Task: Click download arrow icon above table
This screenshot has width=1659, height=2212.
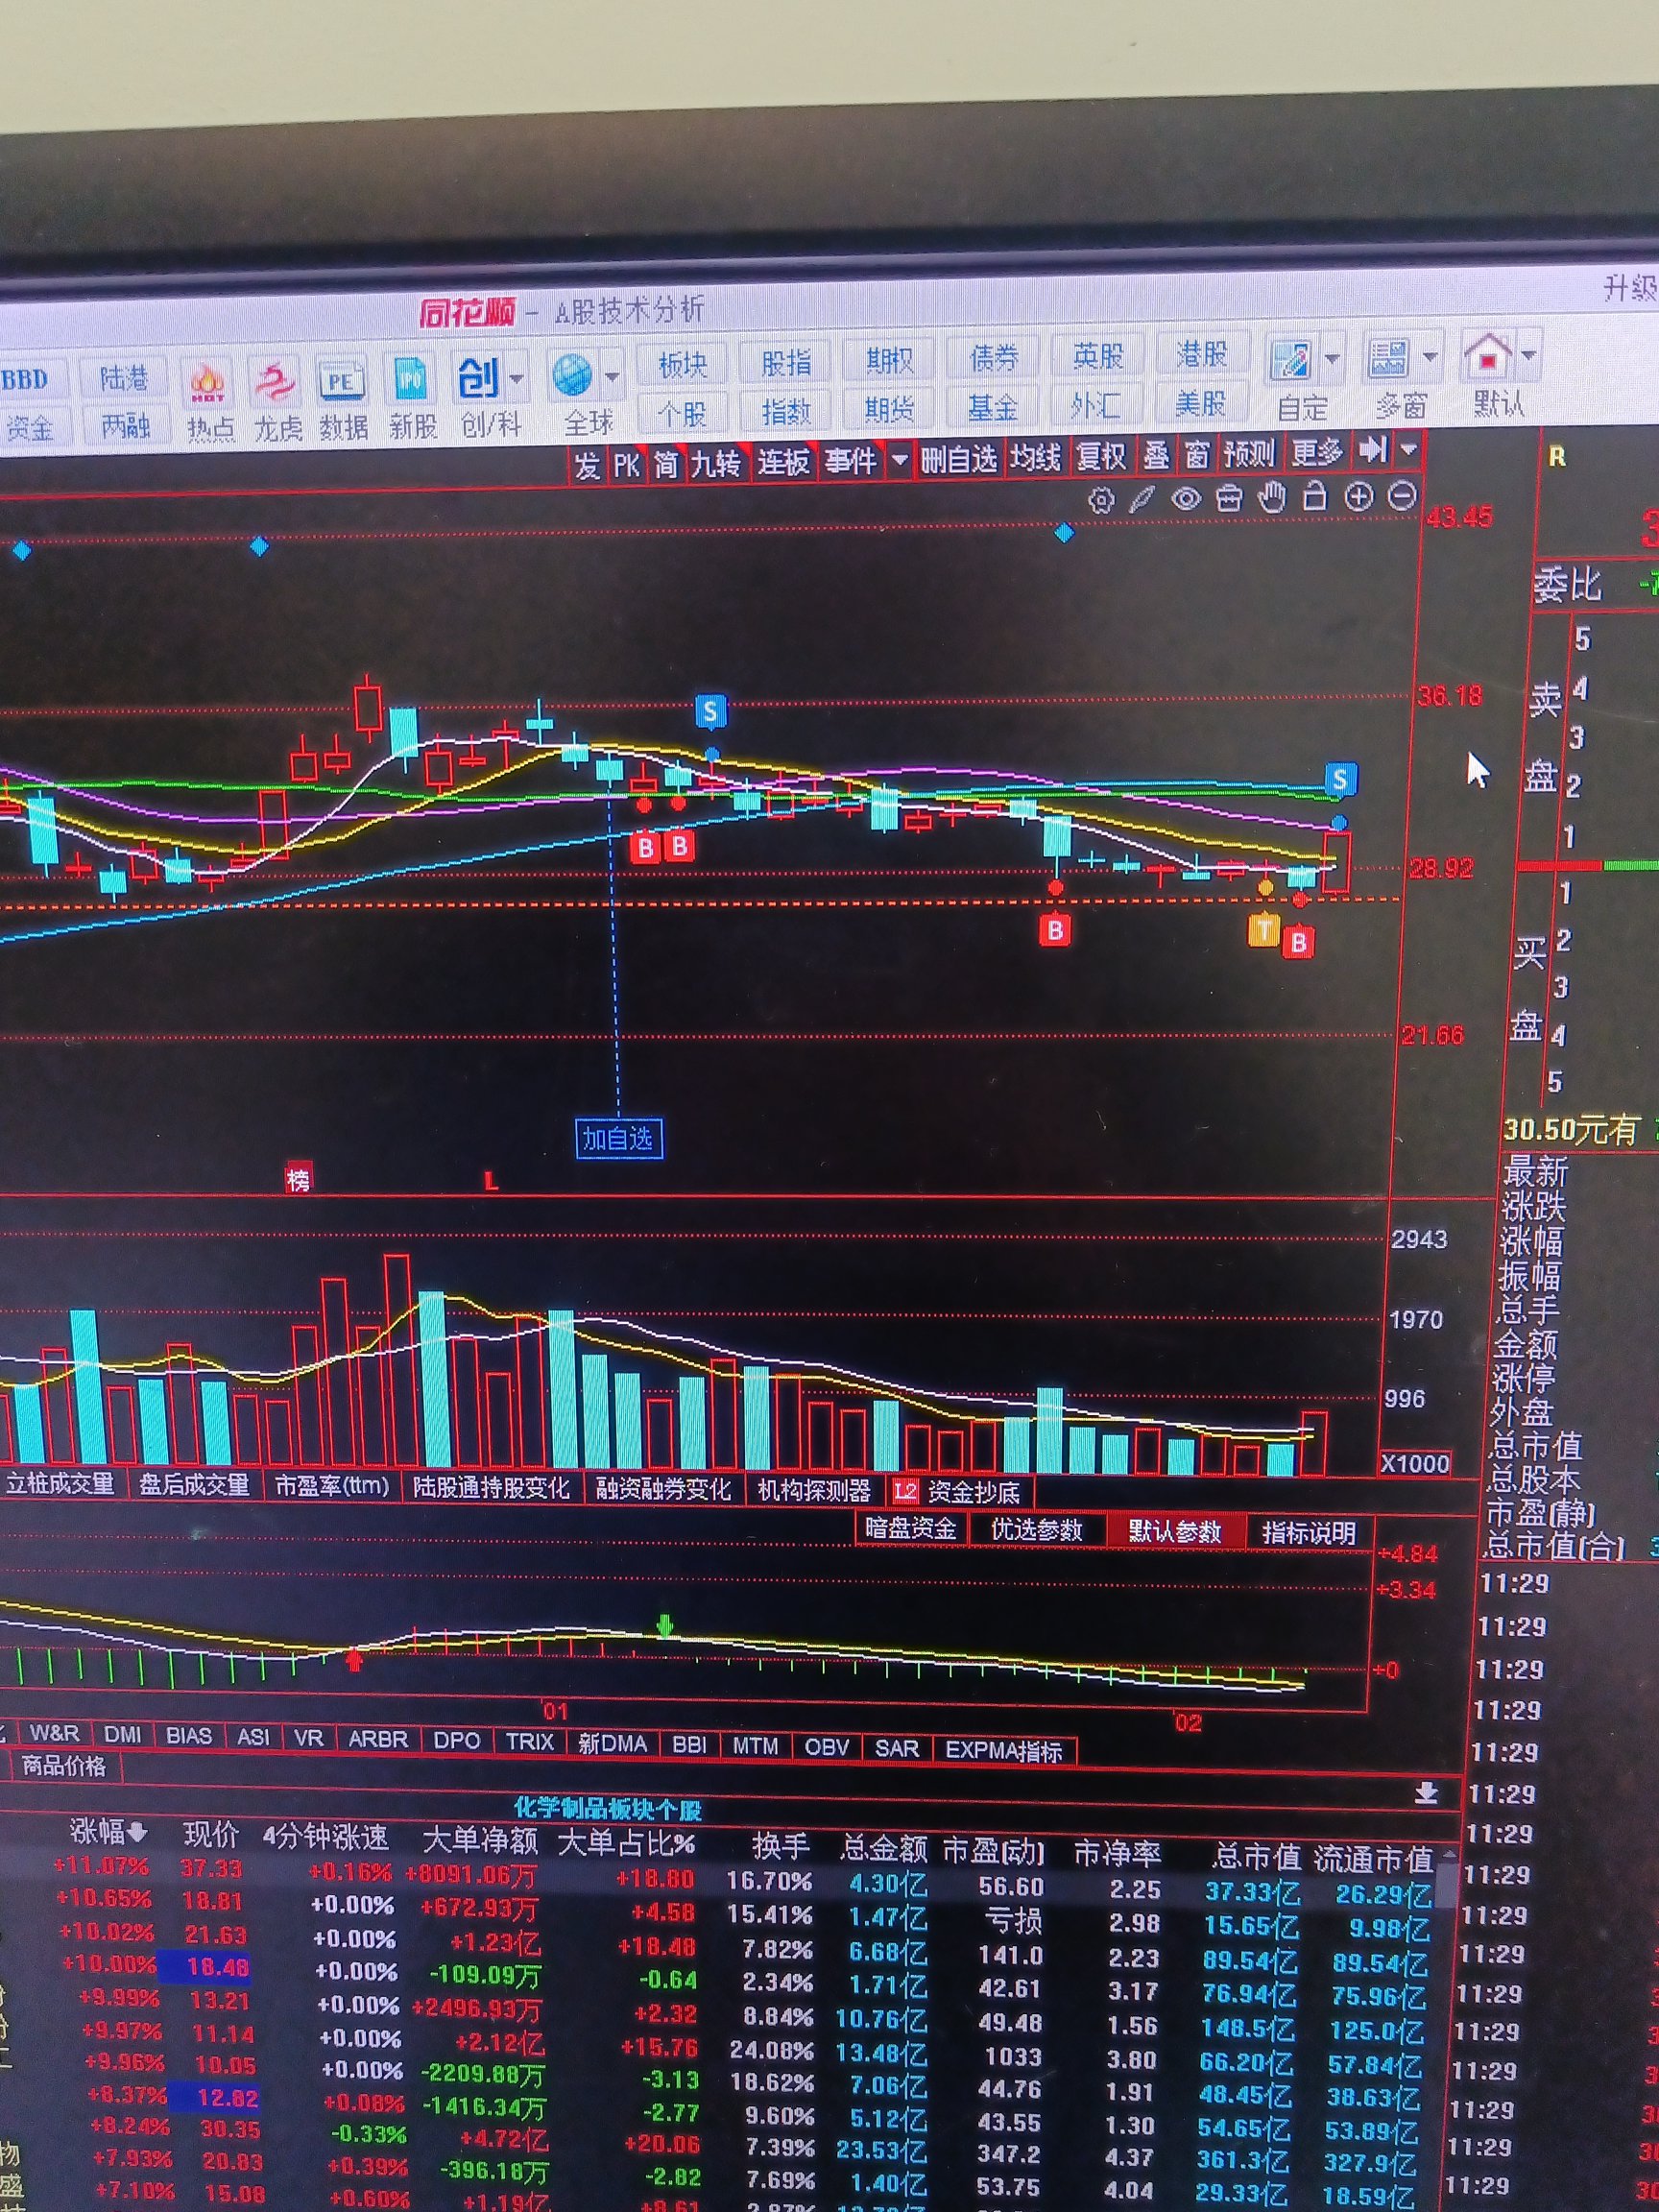Action: (1426, 1792)
